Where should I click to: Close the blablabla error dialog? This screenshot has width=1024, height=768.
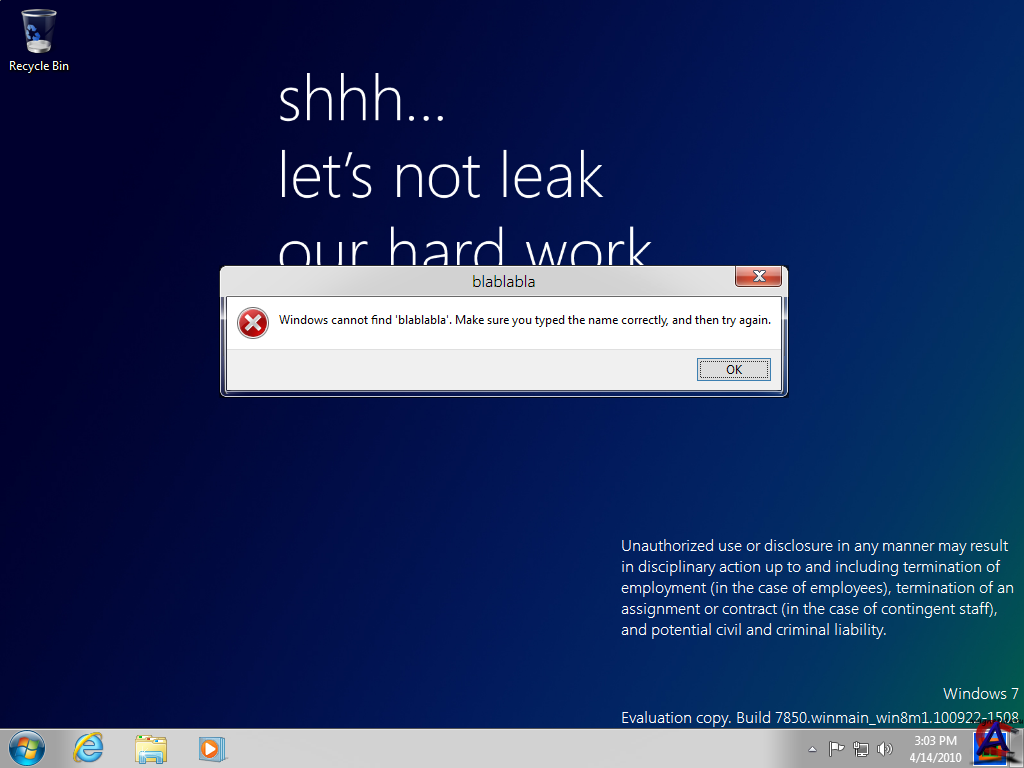point(758,277)
